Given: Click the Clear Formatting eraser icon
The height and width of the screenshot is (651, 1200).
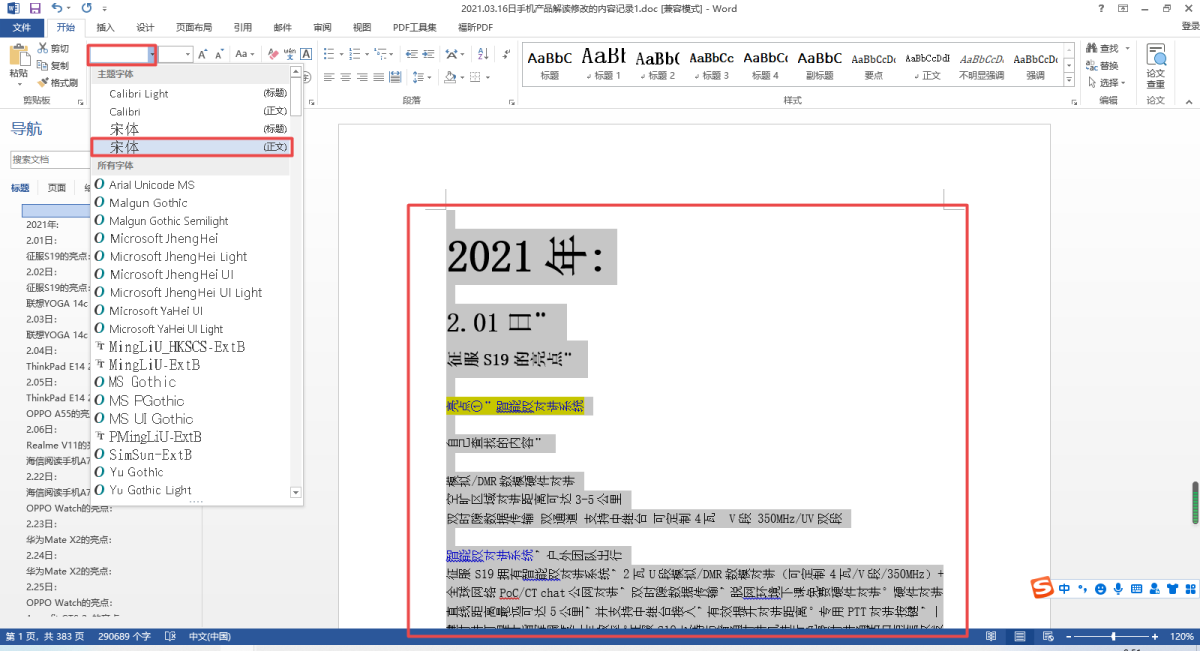Looking at the screenshot, I should pyautogui.click(x=273, y=54).
